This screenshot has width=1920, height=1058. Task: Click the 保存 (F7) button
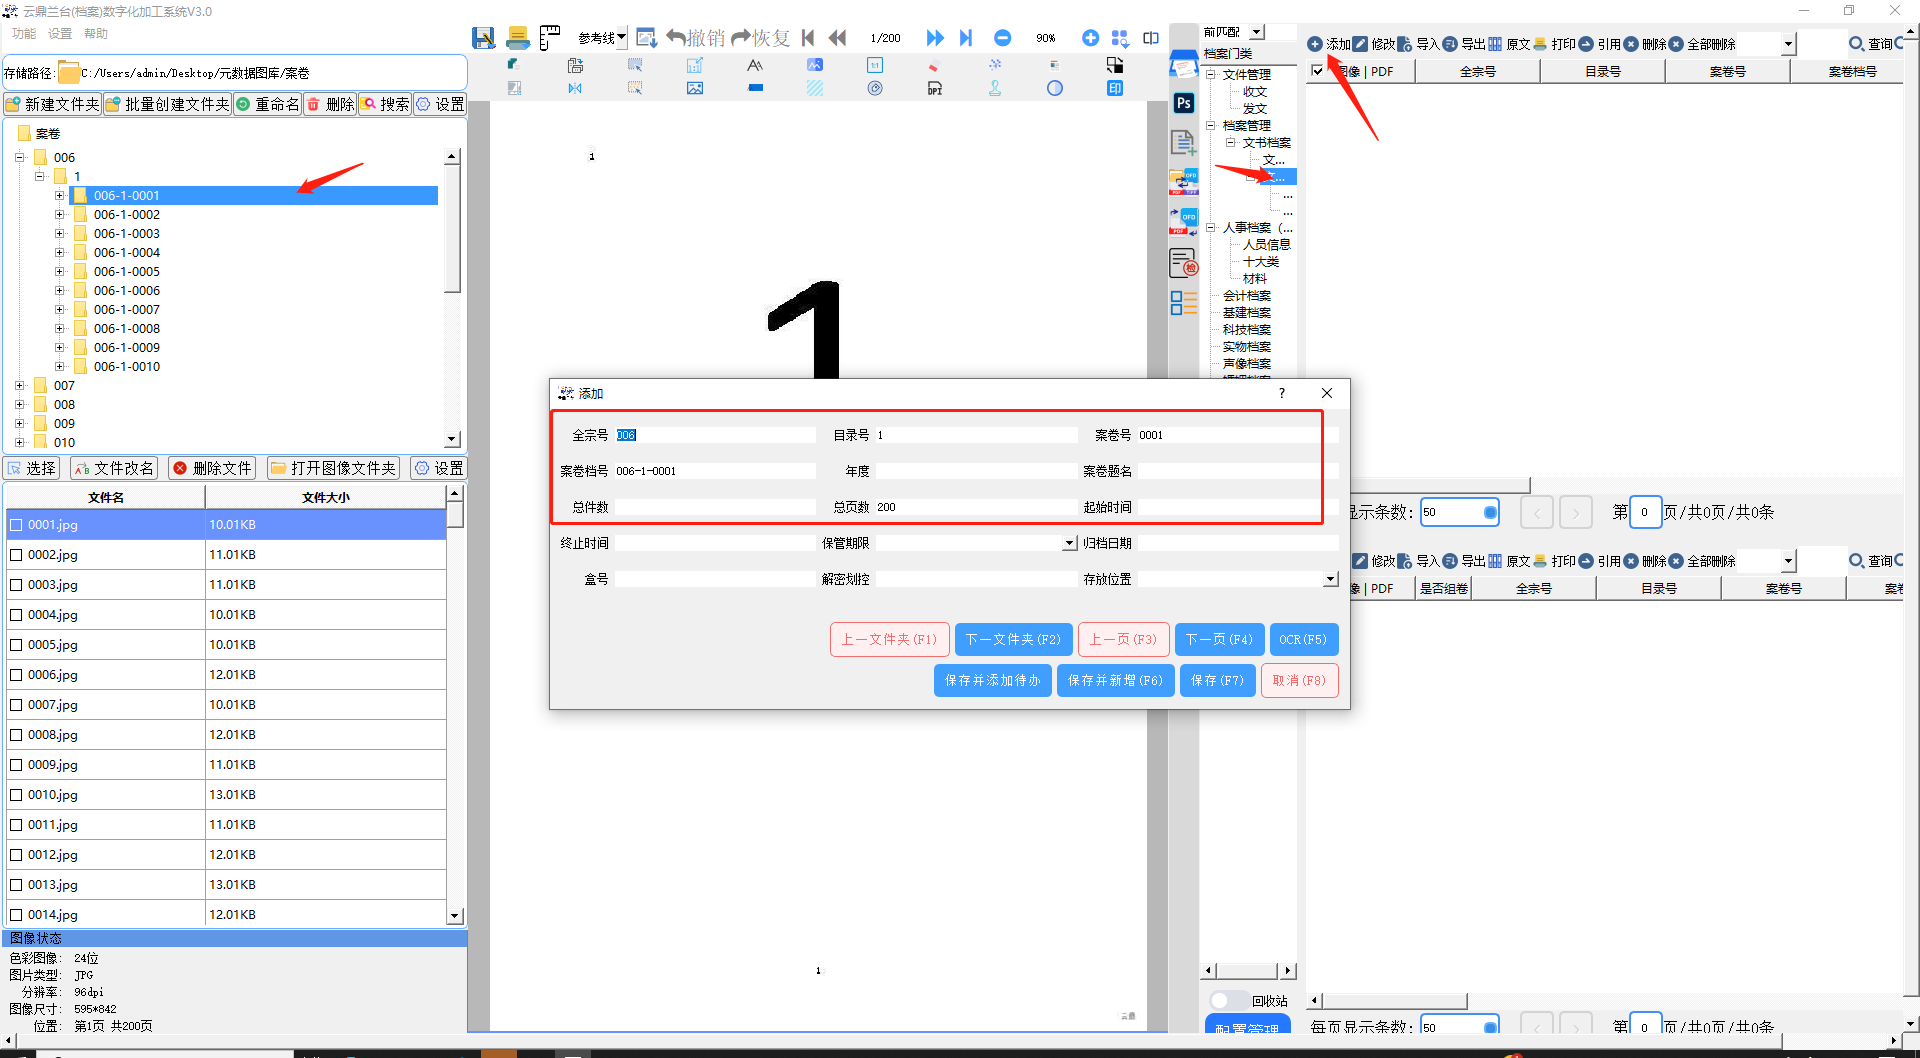[1217, 681]
